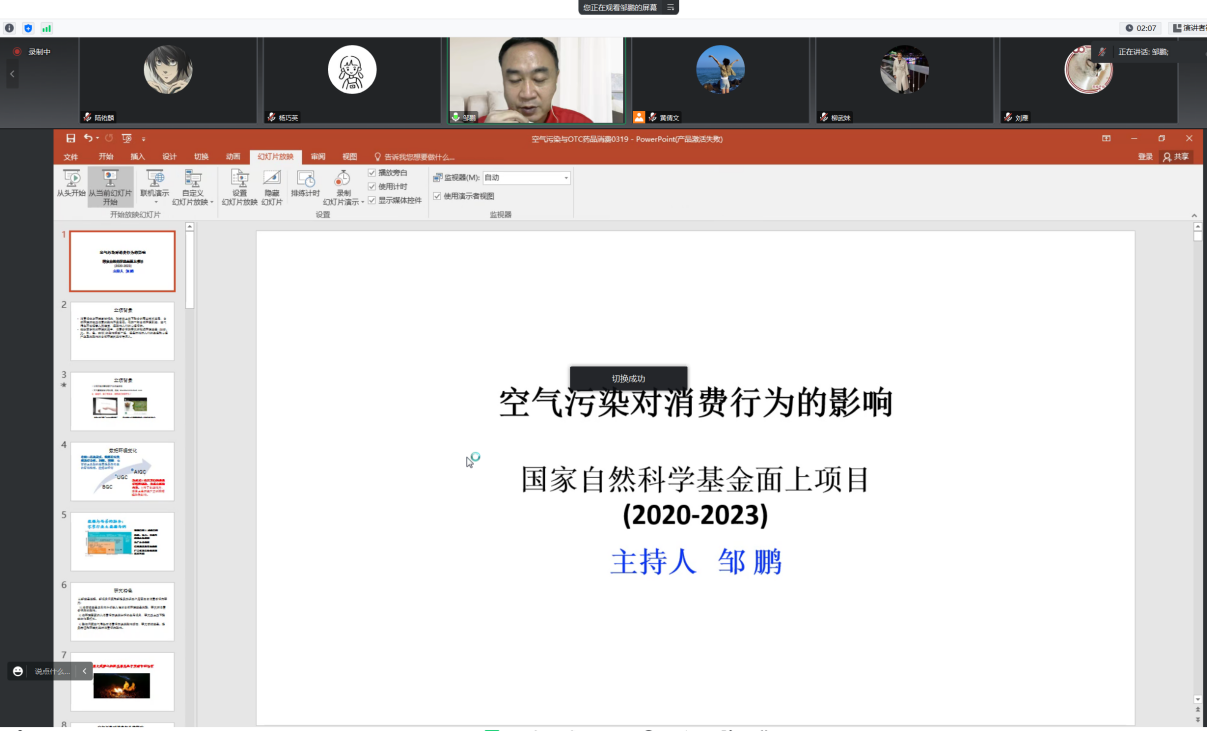Click the Share (共享) button

click(1176, 157)
